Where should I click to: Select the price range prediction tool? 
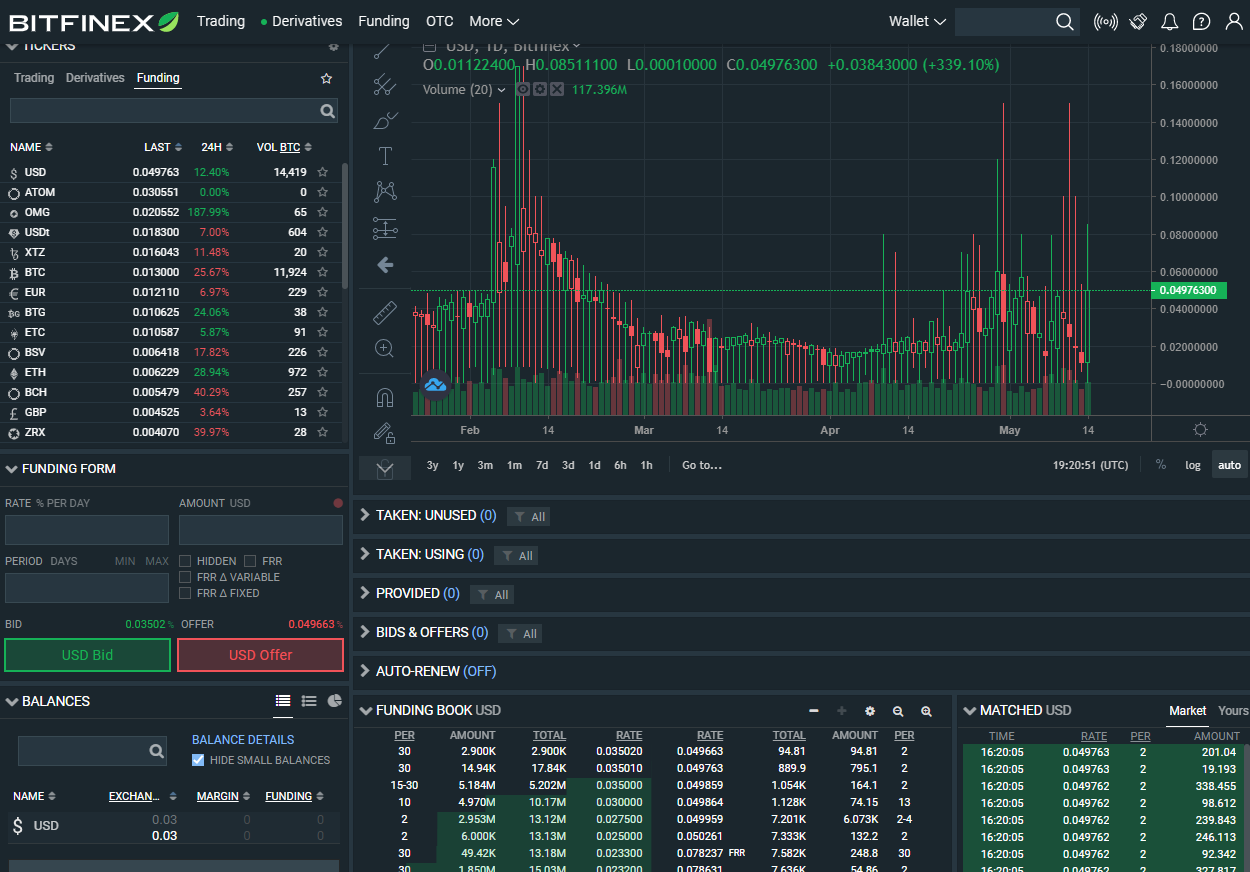click(x=385, y=228)
